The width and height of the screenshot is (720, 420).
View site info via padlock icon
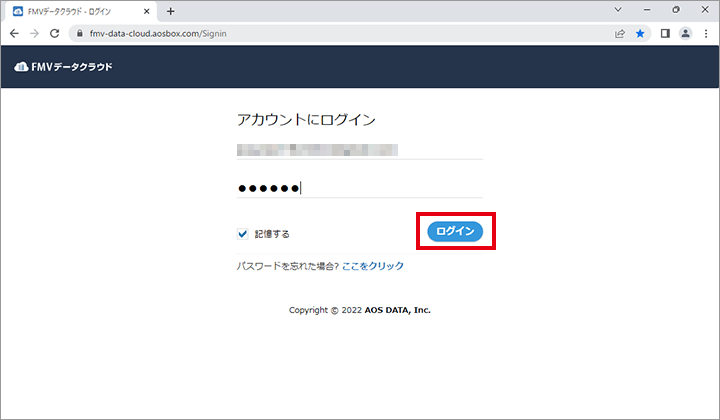tap(81, 33)
